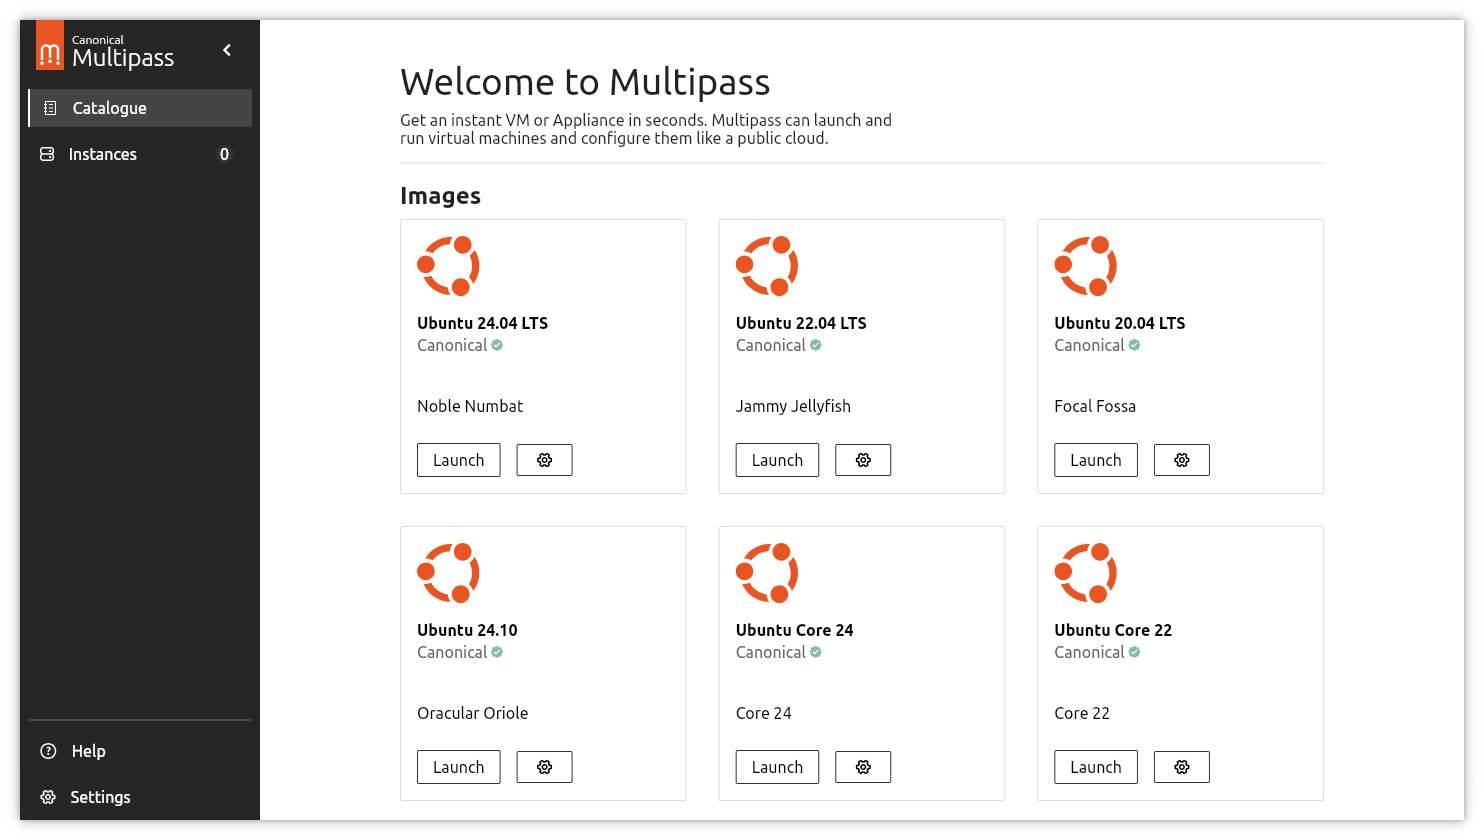The image size is (1484, 840).
Task: Configure Ubuntu Core 22 via gear icon
Action: (x=1181, y=767)
